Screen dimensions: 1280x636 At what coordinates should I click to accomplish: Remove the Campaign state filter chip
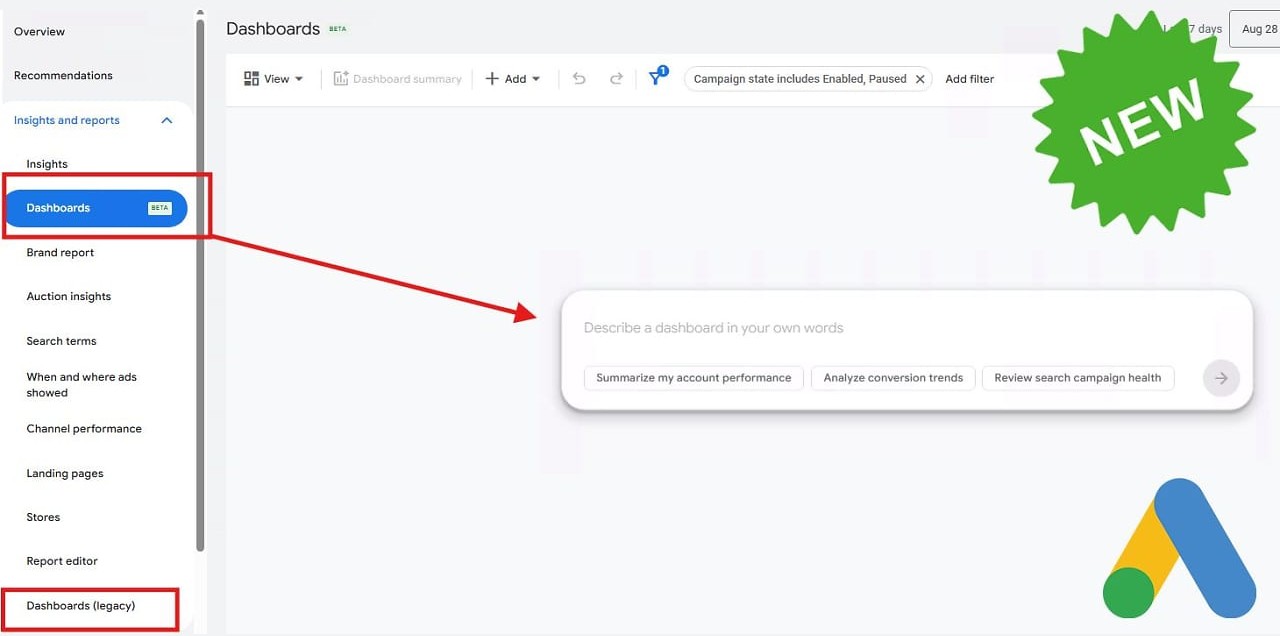pyautogui.click(x=920, y=79)
